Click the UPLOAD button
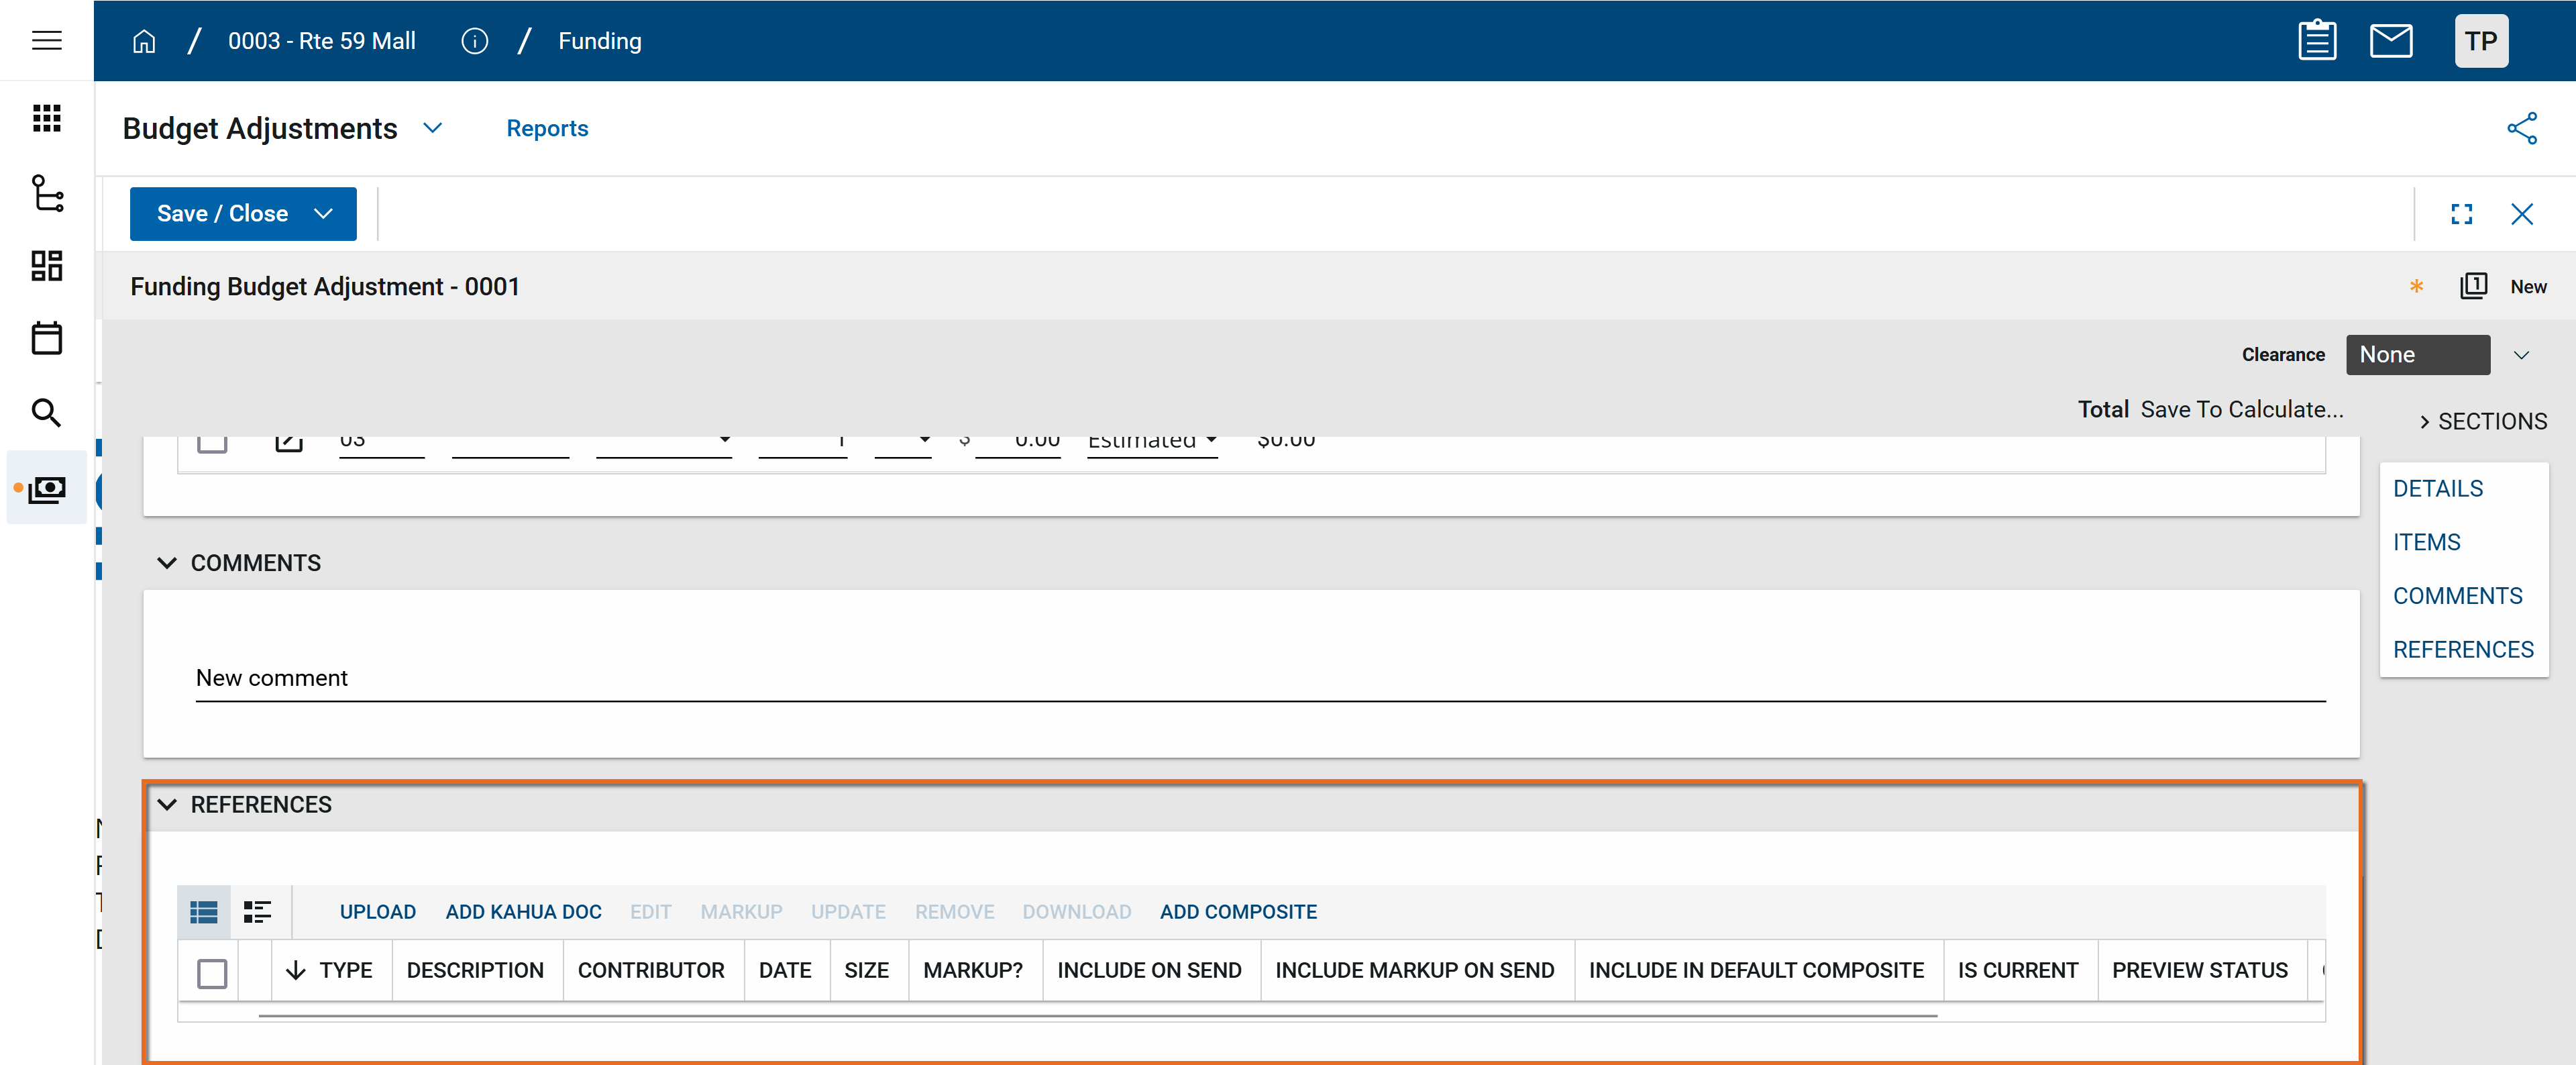This screenshot has height=1065, width=2576. click(x=377, y=911)
